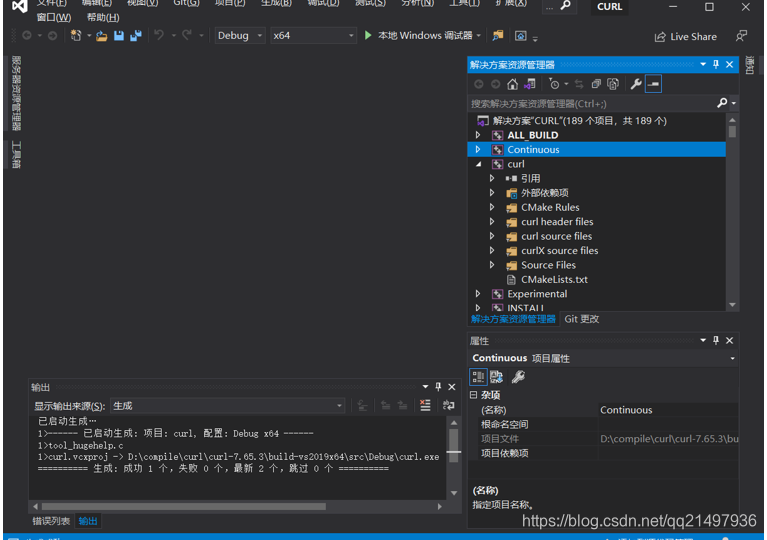Expand the 外部依赖项 folder

[492, 193]
